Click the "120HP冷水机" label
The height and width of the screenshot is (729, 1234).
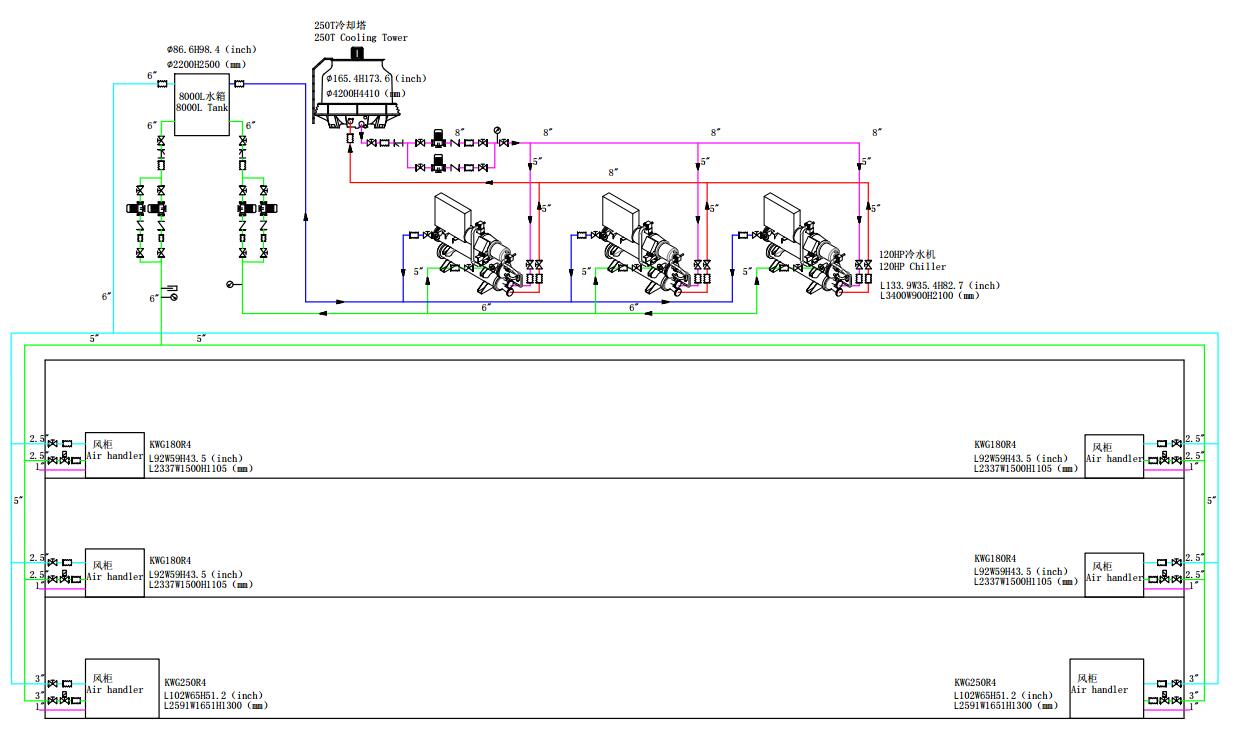(906, 255)
